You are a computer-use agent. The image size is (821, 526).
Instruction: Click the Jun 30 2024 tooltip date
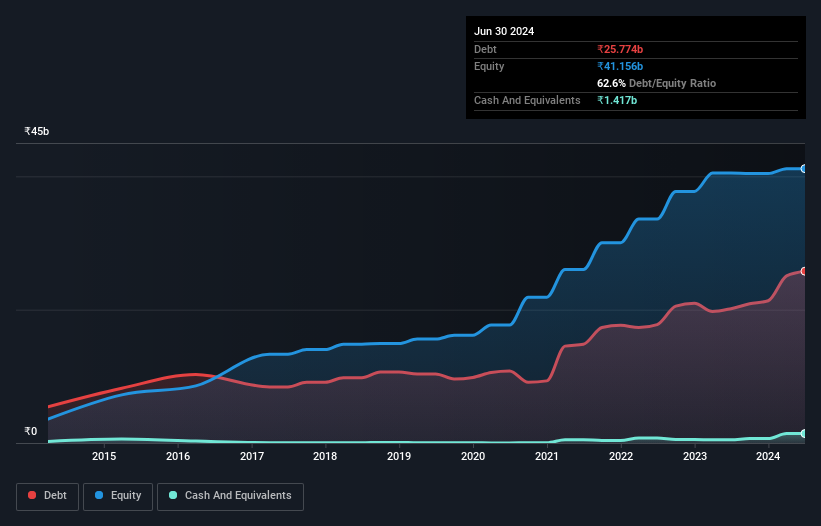click(x=504, y=31)
